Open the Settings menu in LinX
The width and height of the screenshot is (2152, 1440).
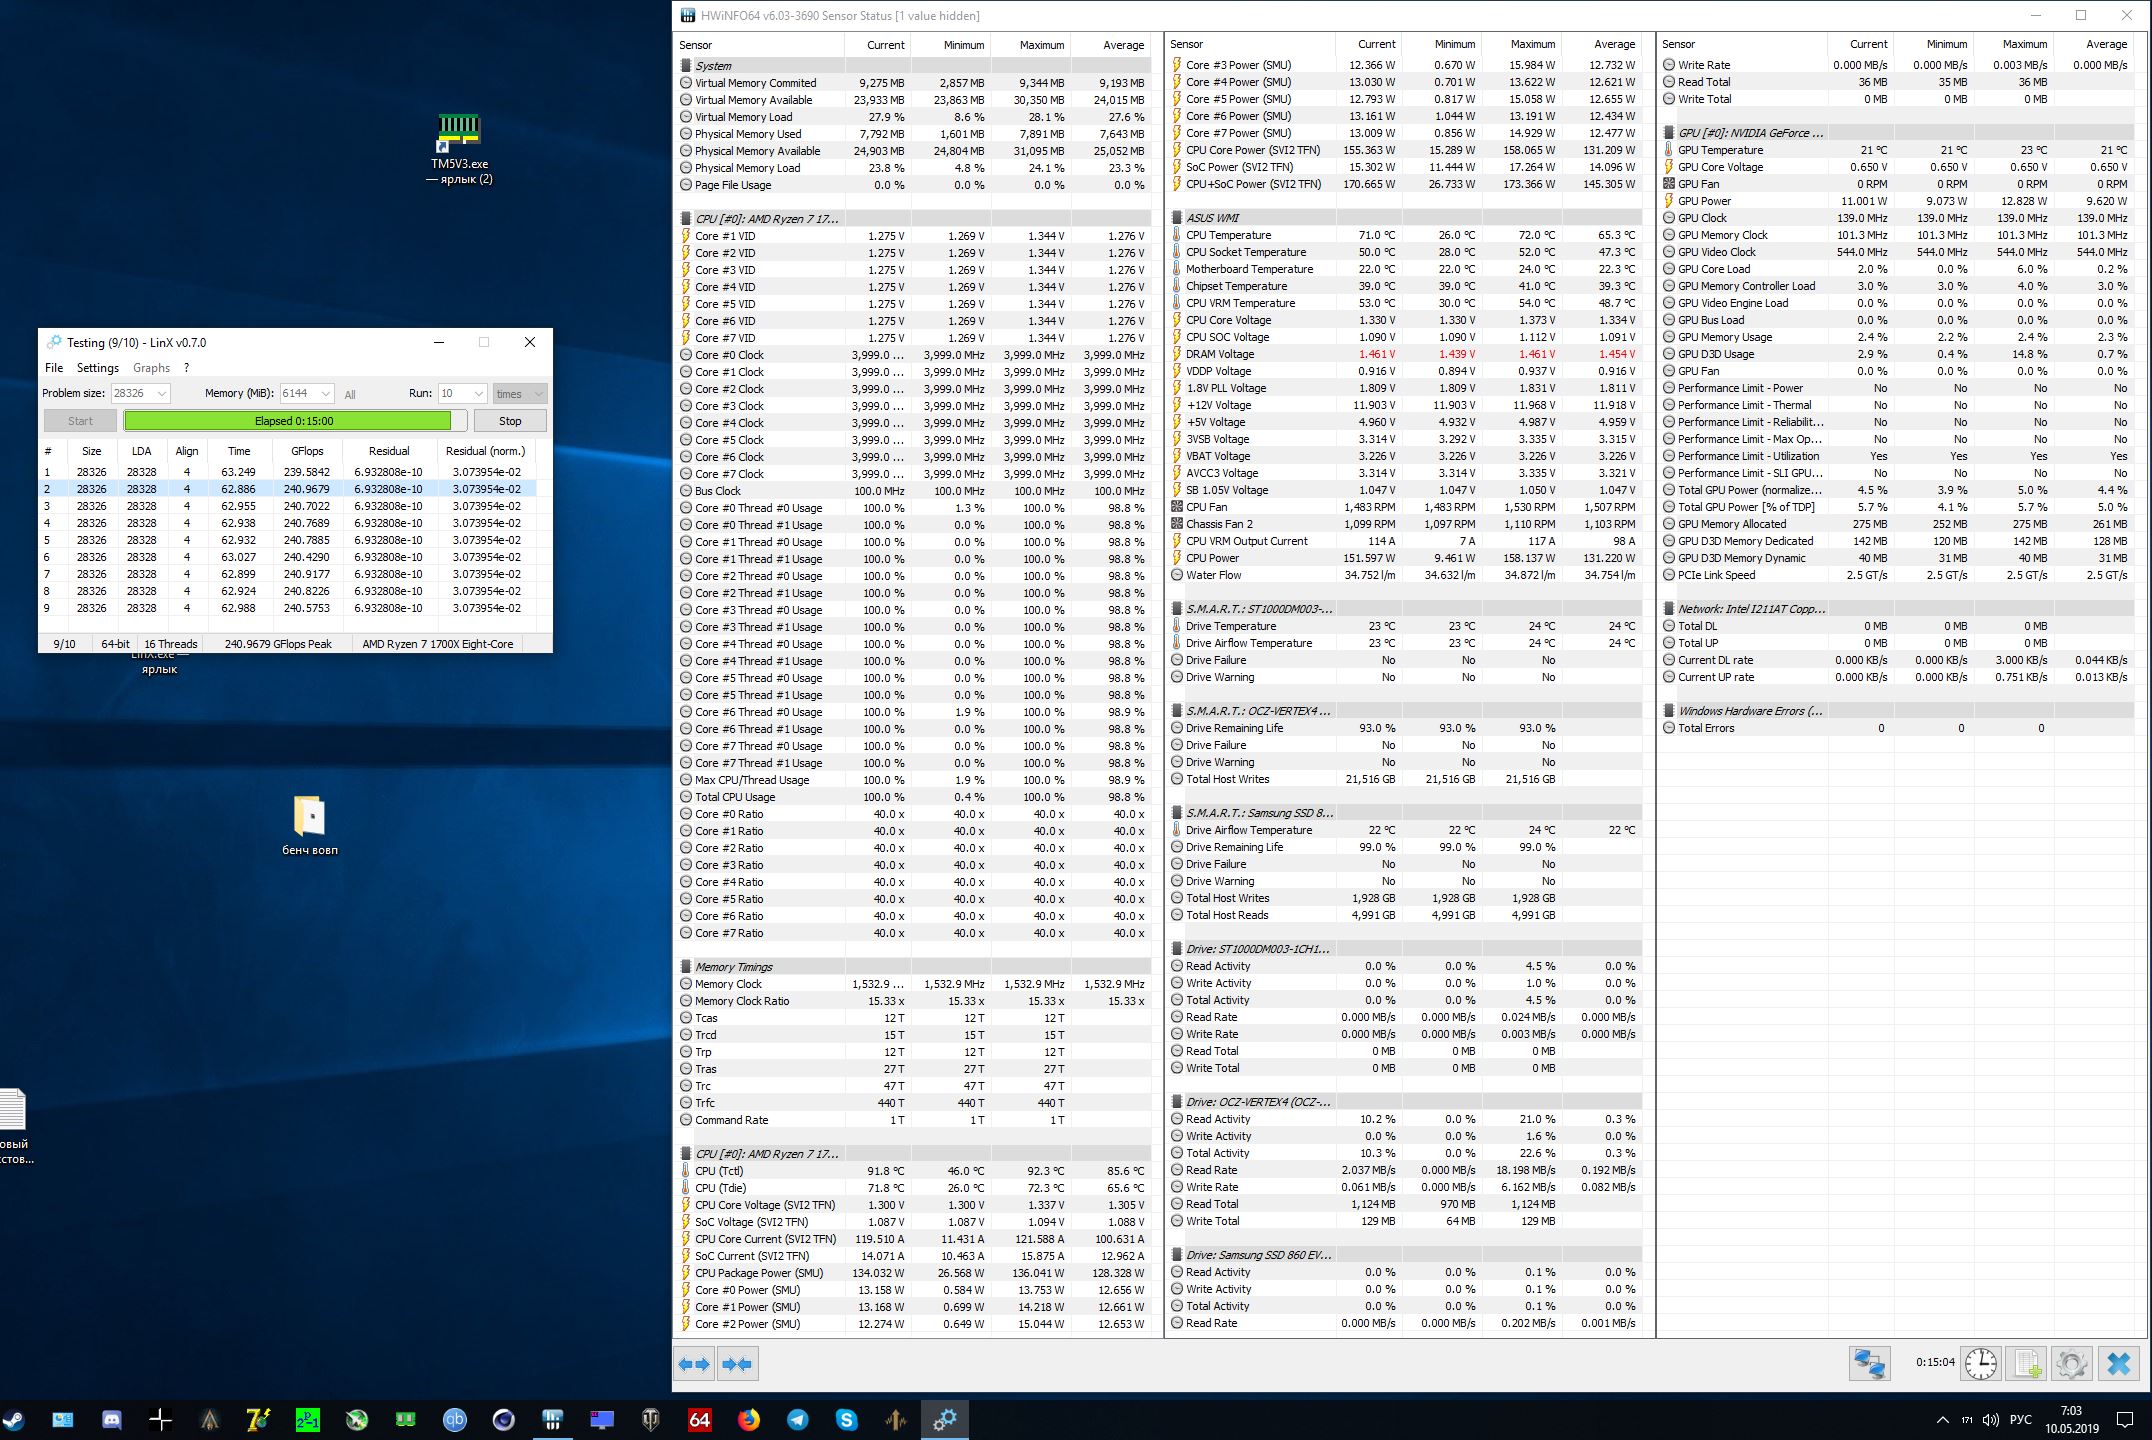pos(98,368)
